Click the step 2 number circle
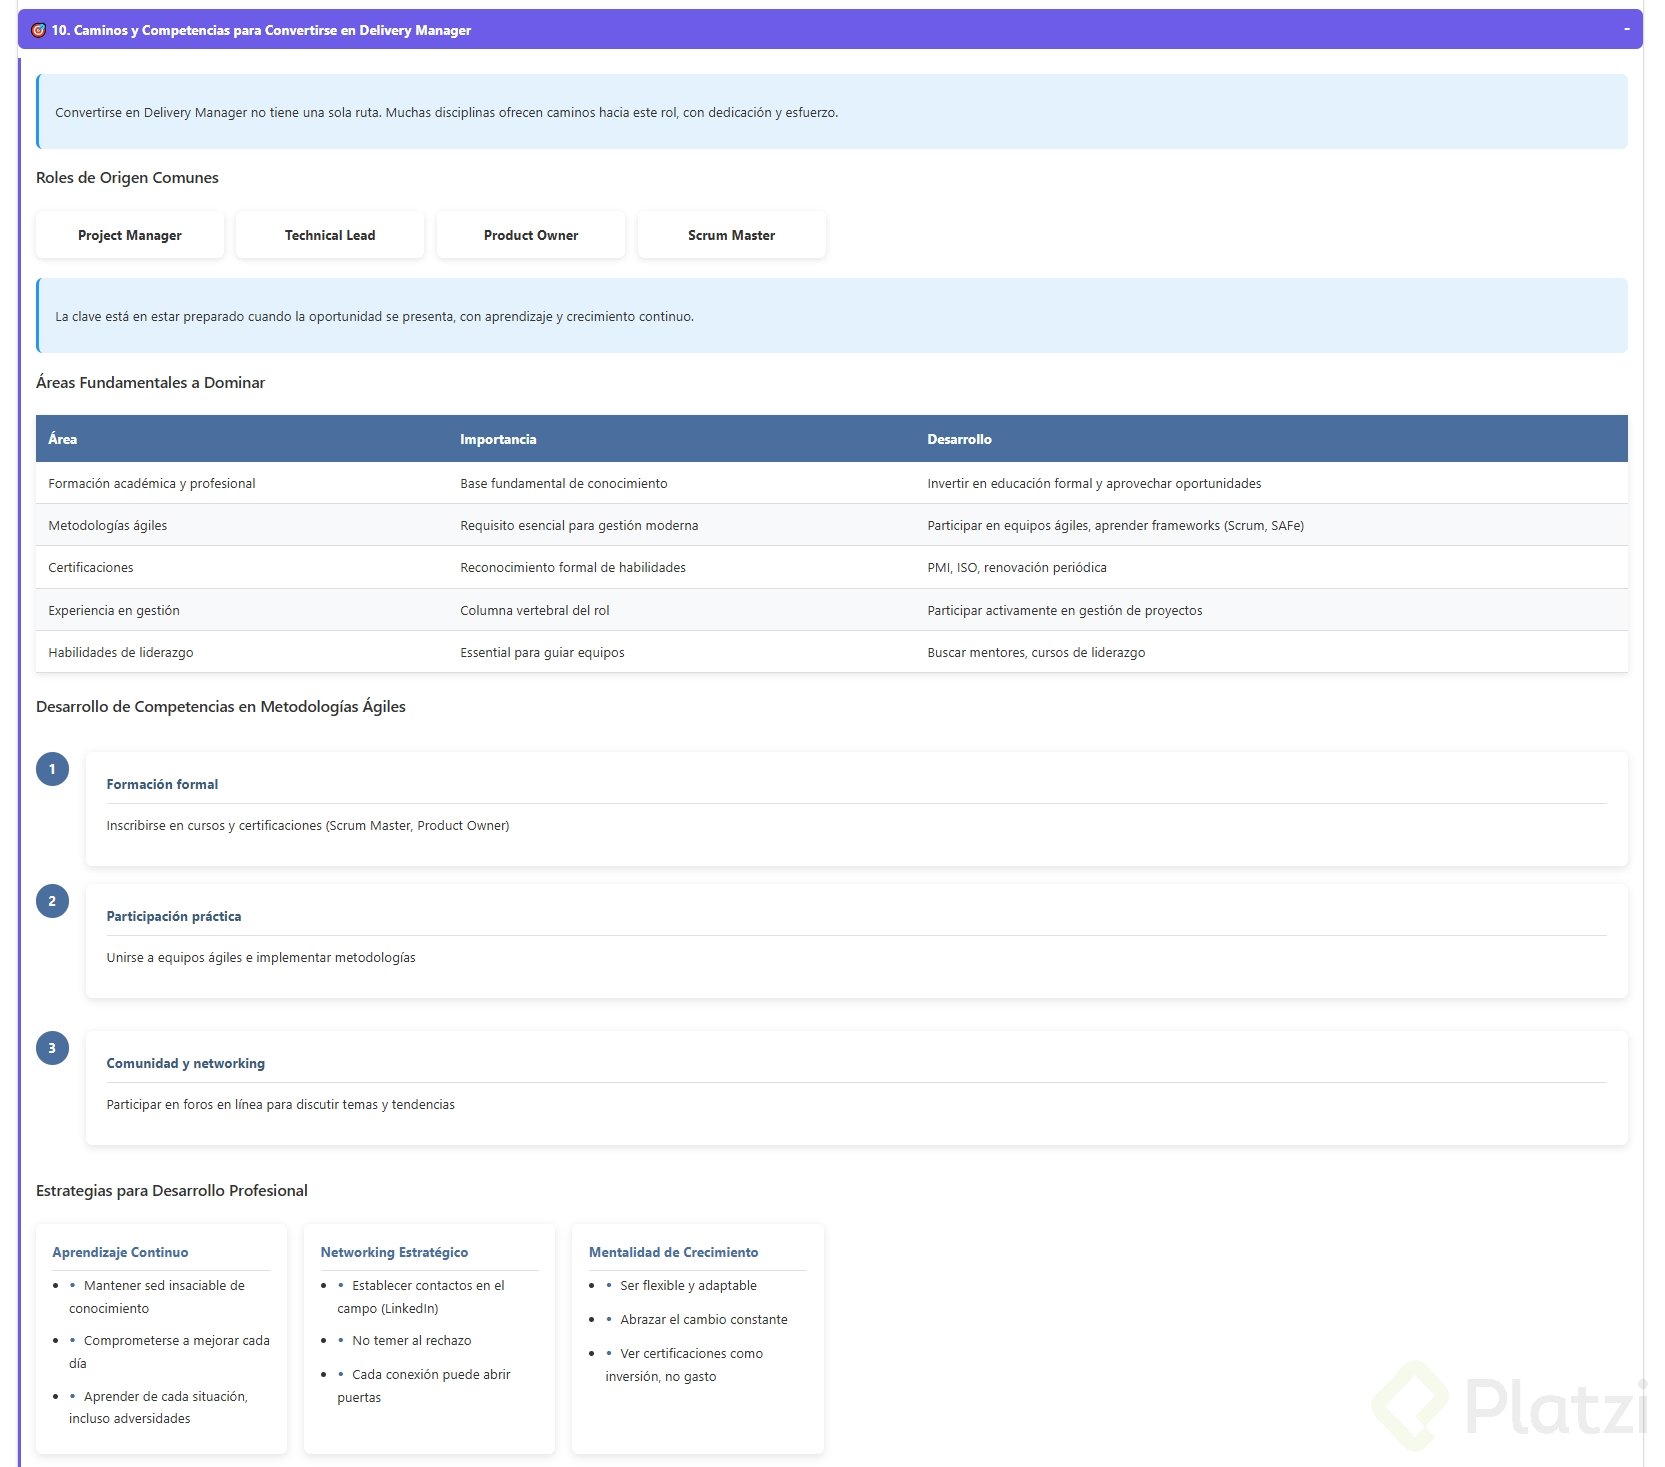Screen dimensions: 1665x1467 pos(52,901)
